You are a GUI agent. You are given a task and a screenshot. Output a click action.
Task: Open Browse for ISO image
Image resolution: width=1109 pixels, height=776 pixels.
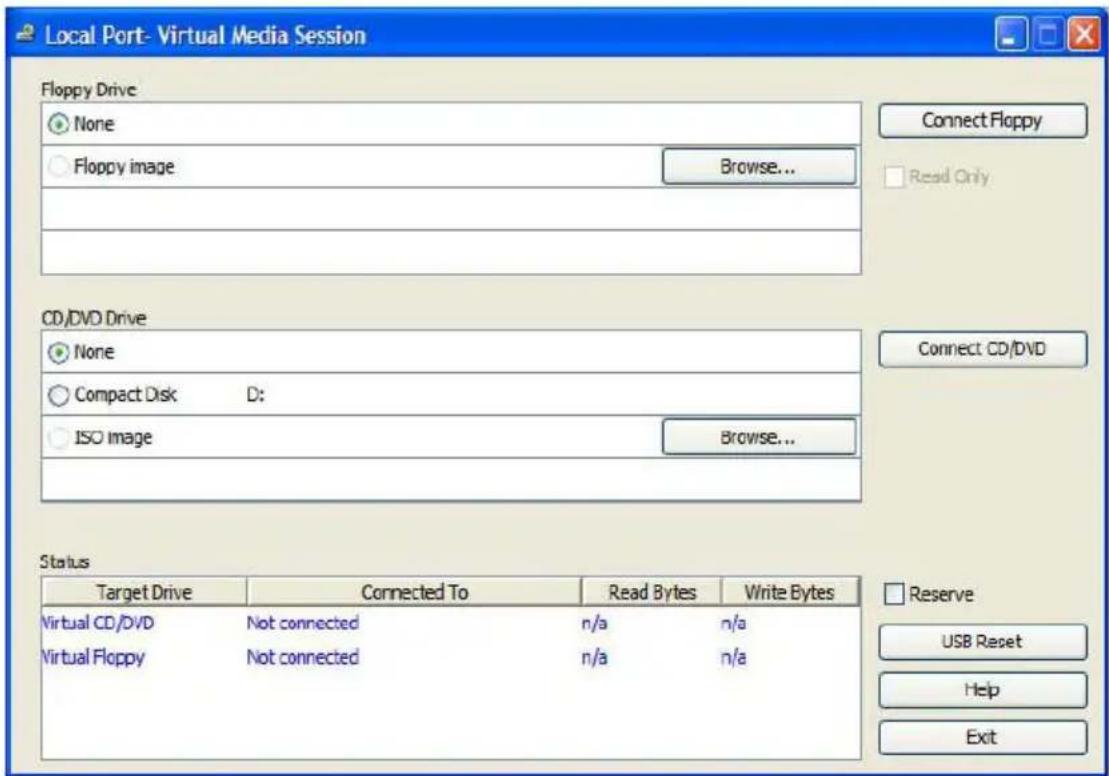click(758, 437)
